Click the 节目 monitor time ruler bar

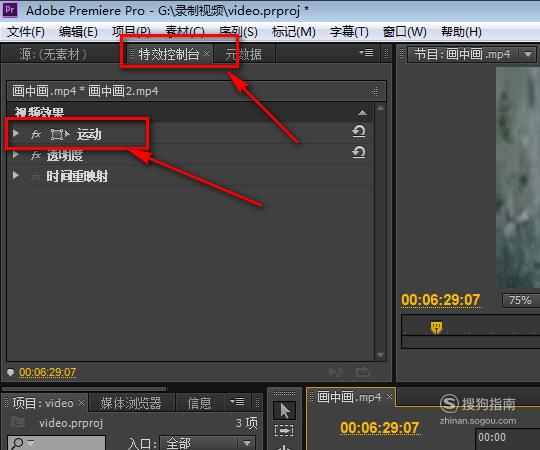coord(470,325)
